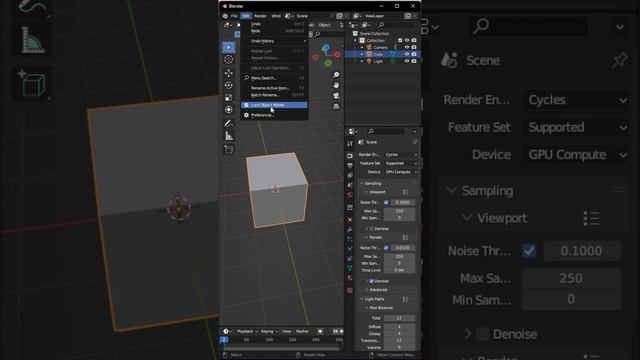The image size is (640, 360).
Task: Disable Cube in renders via camera icon
Action: 414,54
